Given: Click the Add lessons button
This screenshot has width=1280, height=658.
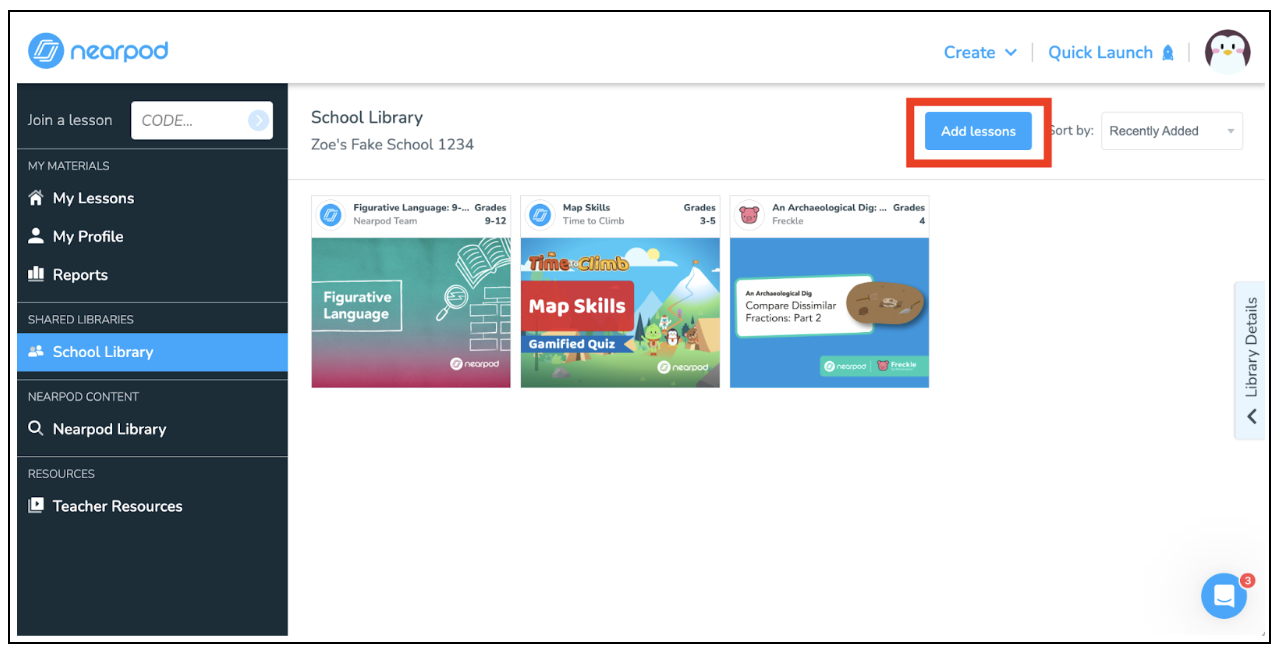Looking at the screenshot, I should [x=978, y=131].
